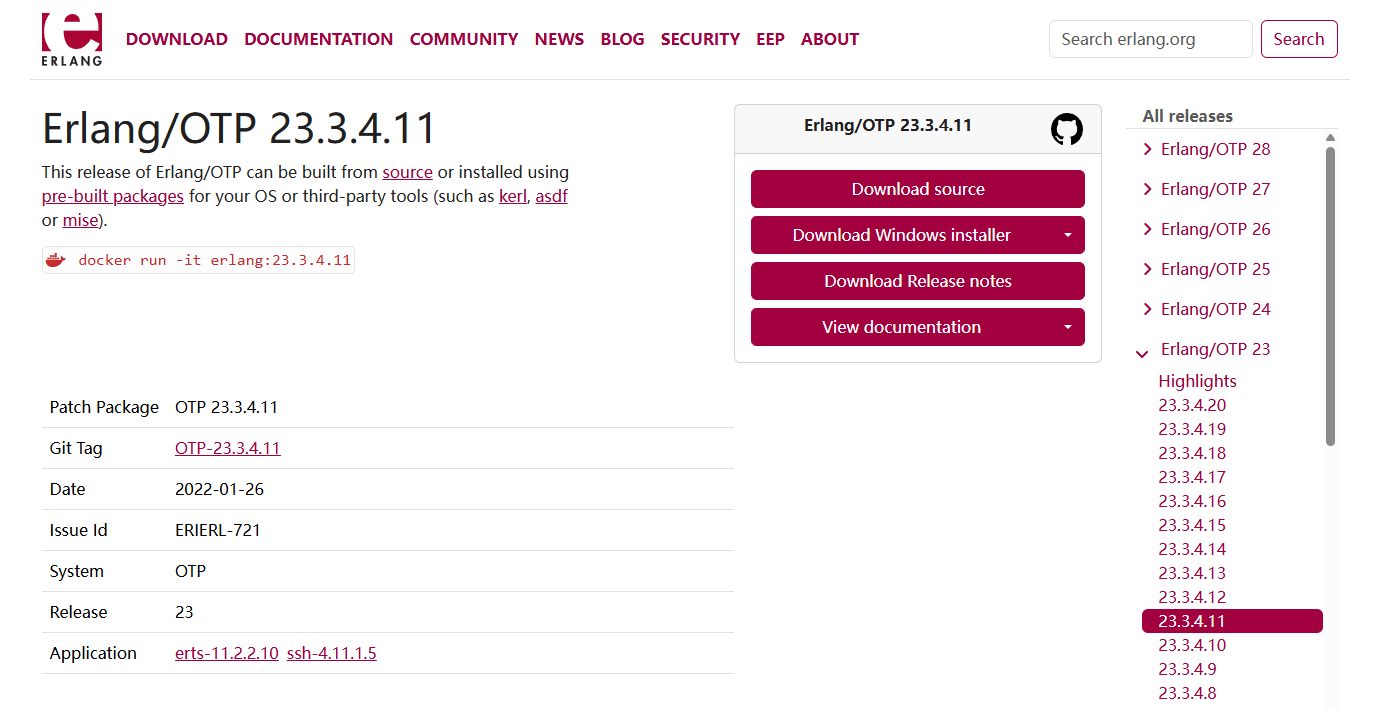Go to the ABOUT page
1387x710 pixels.
tap(830, 39)
